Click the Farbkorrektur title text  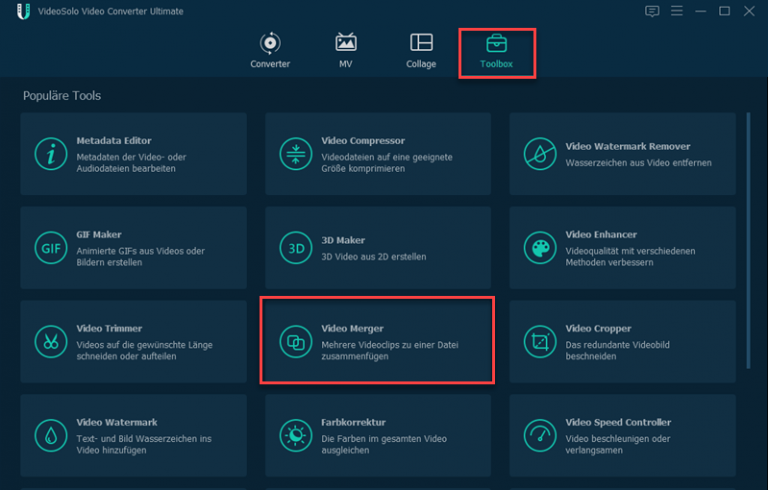click(x=353, y=422)
